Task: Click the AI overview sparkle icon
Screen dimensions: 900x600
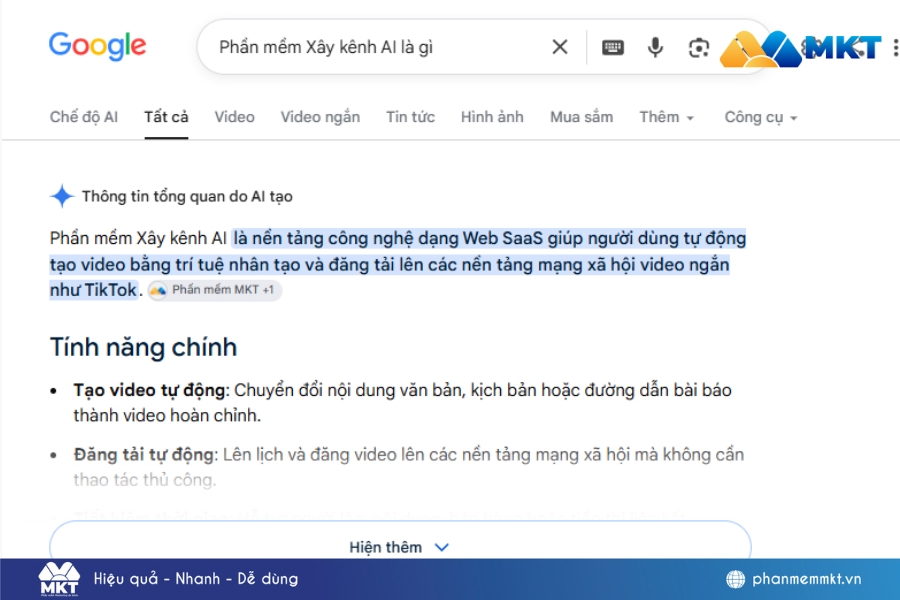Action: (62, 196)
